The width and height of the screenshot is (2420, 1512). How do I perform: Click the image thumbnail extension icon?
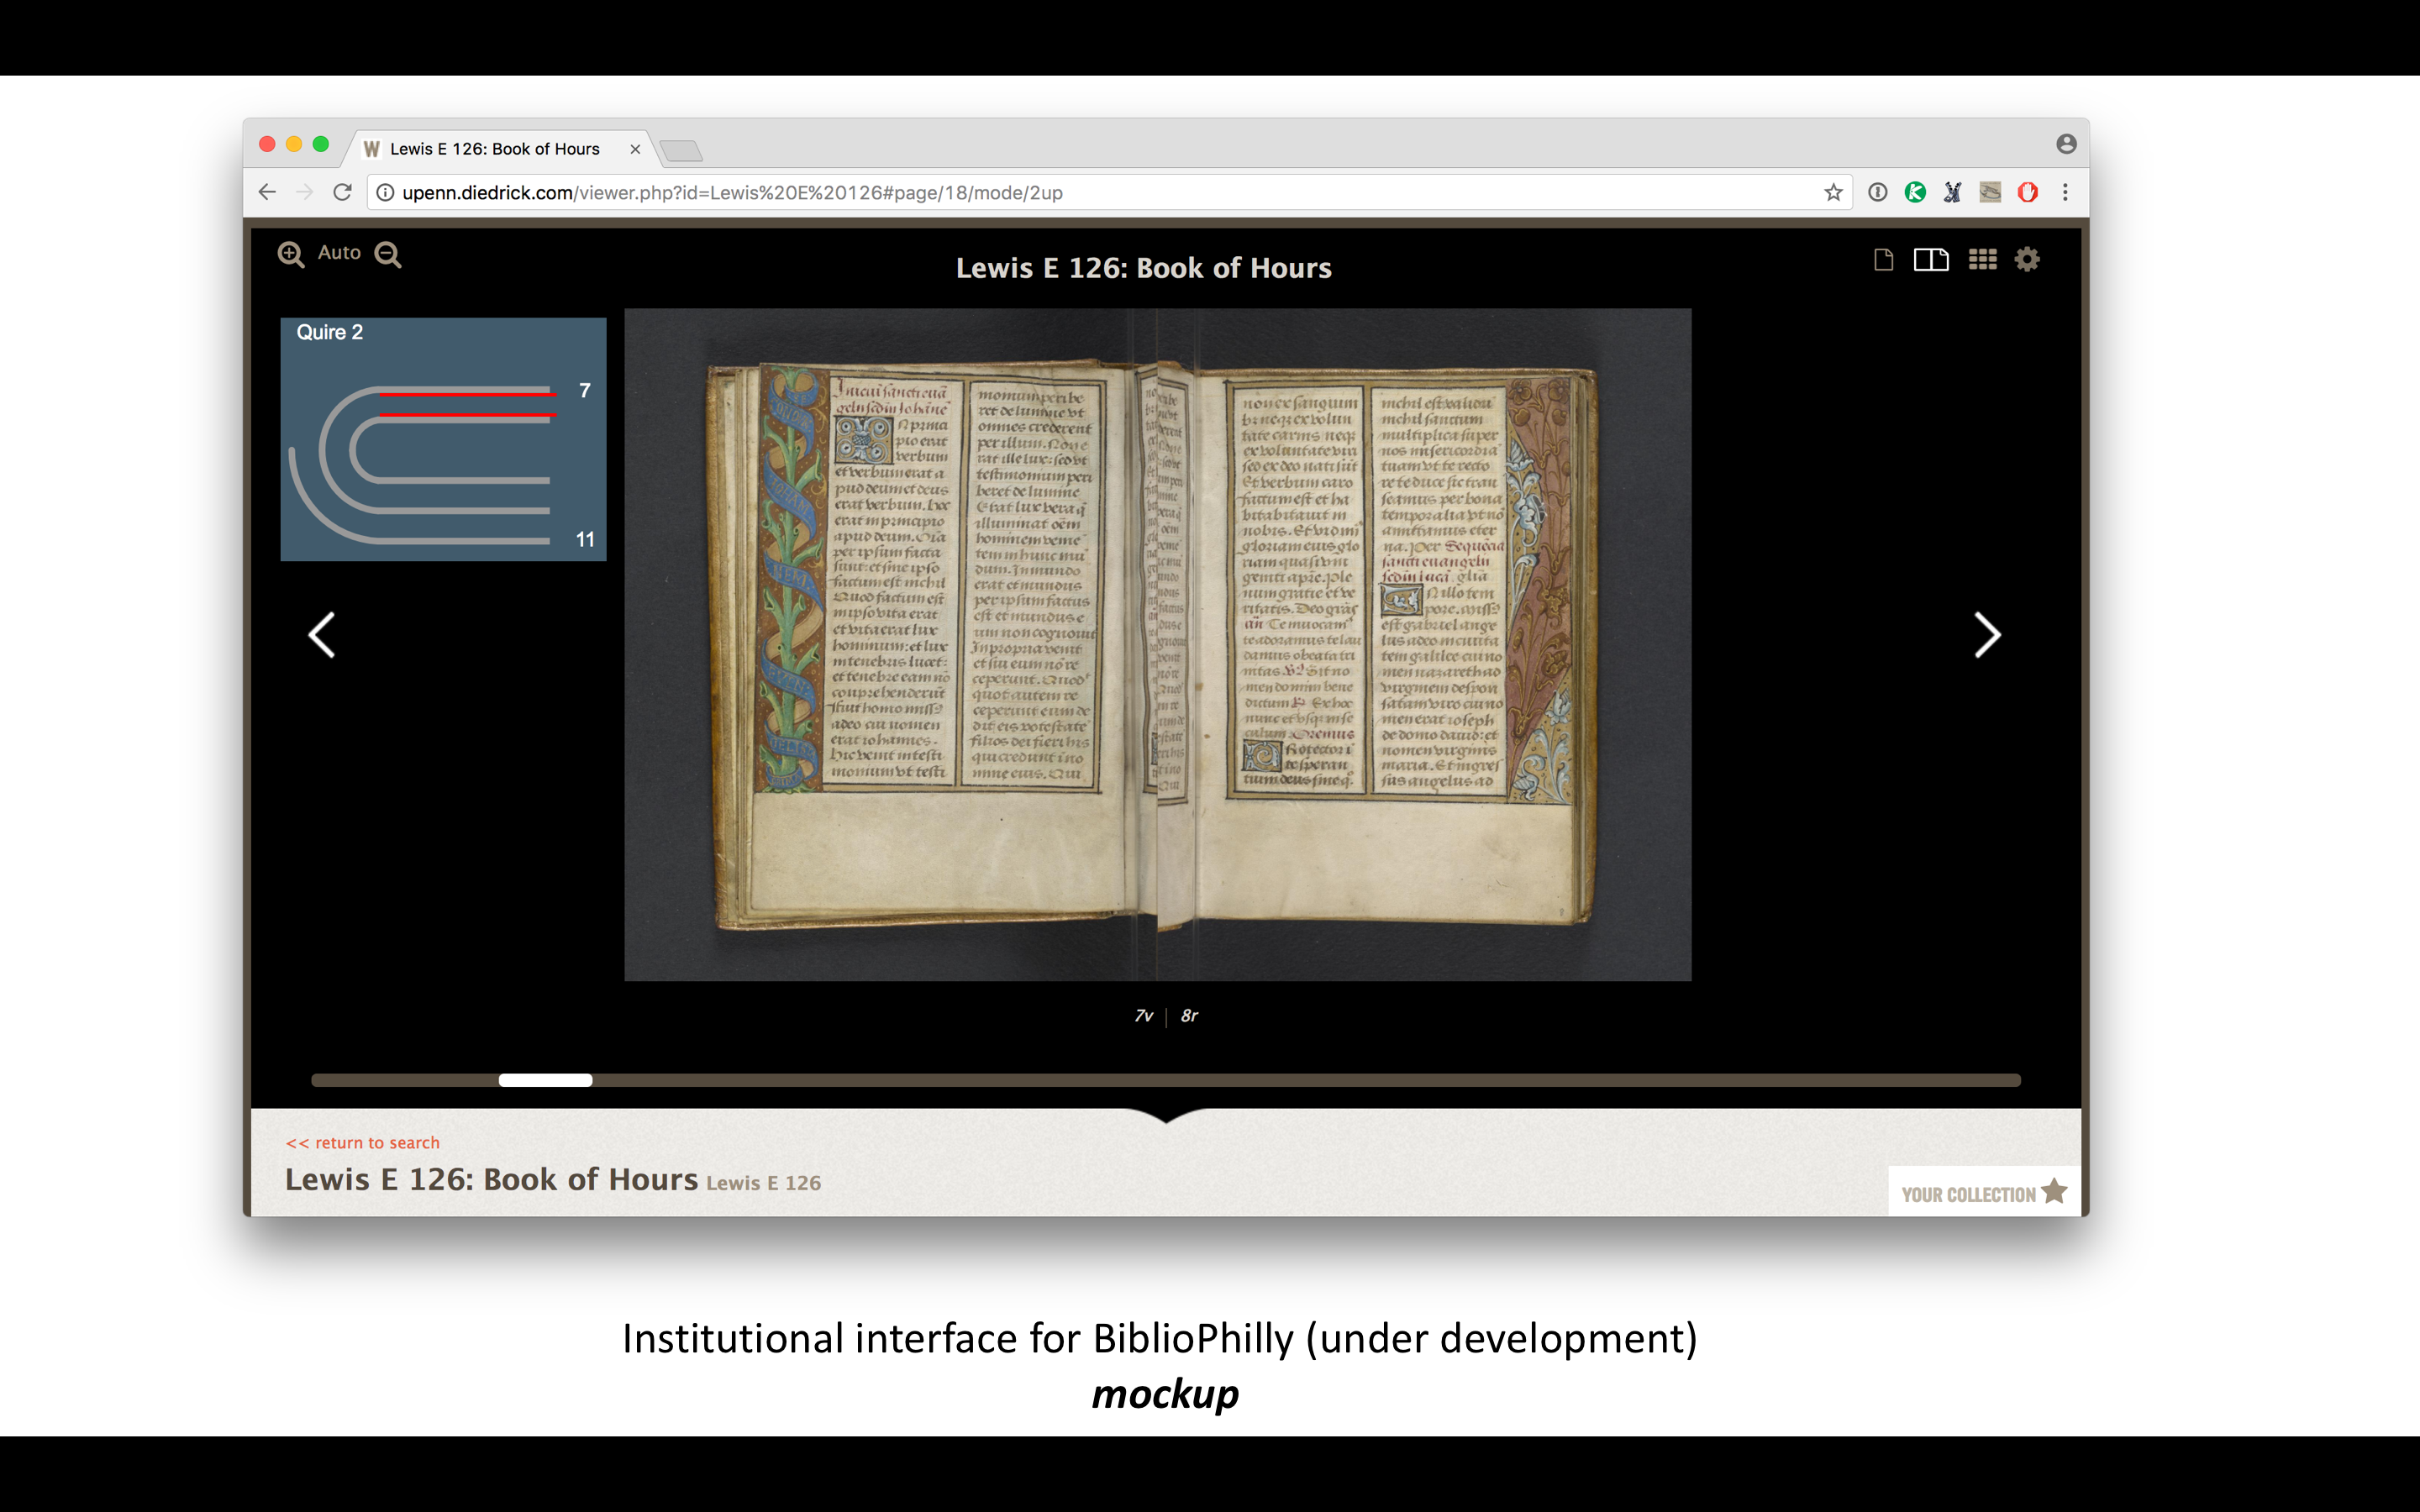click(1990, 192)
